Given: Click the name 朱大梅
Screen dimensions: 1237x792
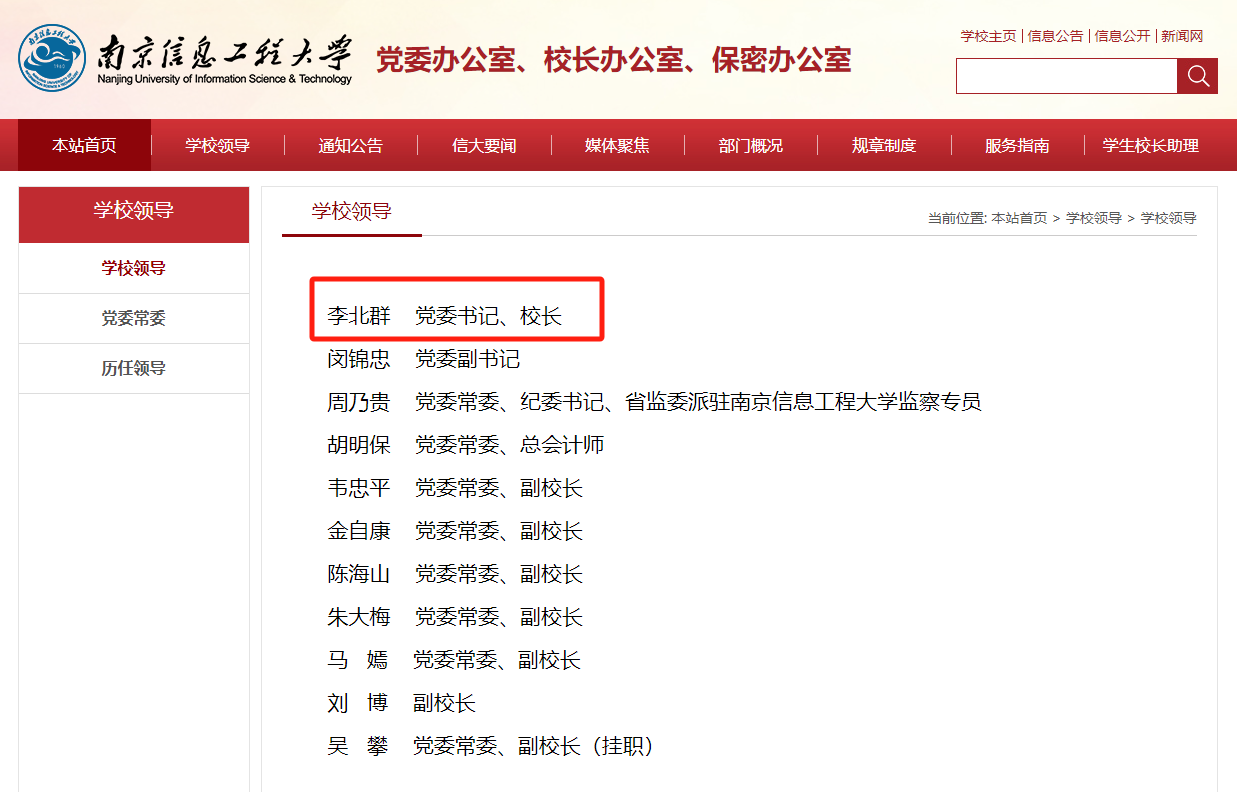Looking at the screenshot, I should pos(359,617).
